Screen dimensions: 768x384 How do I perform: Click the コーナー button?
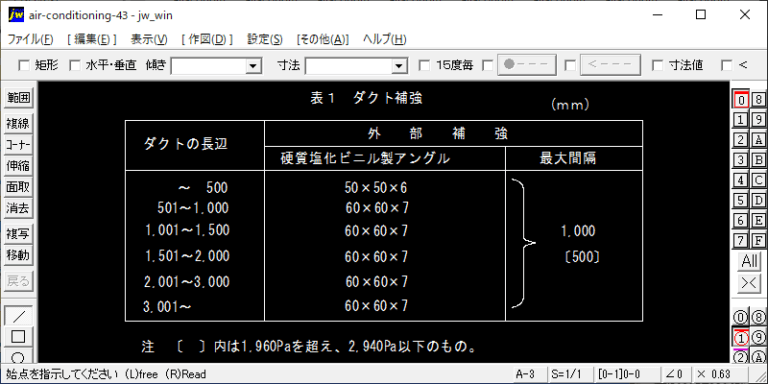[18, 145]
